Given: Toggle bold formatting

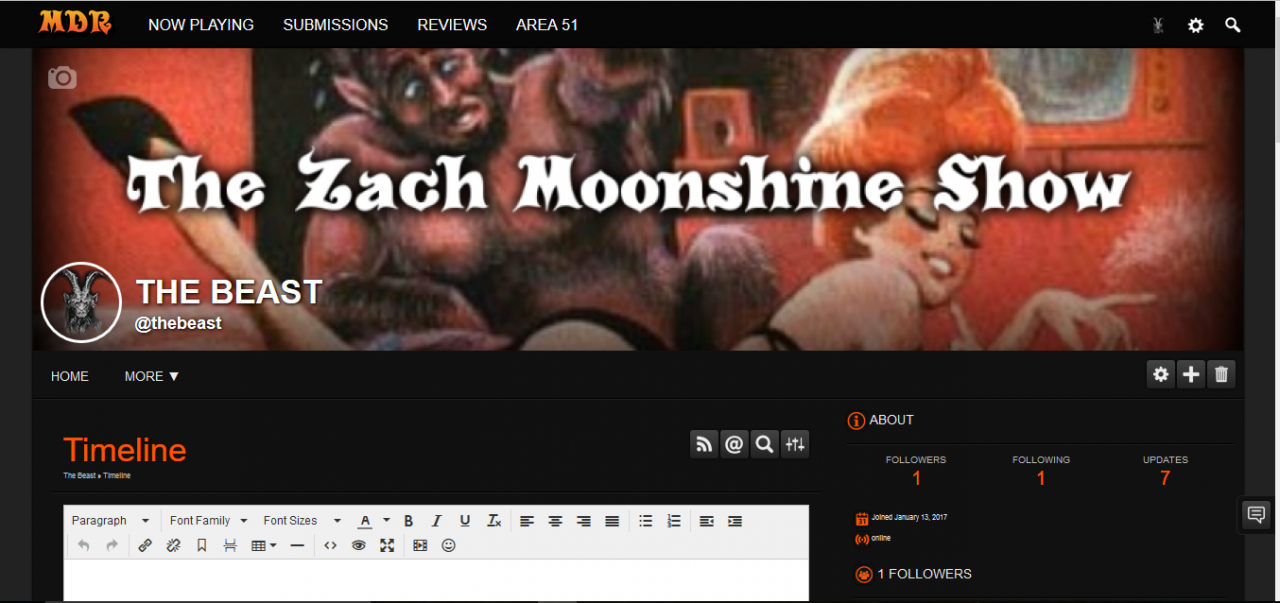Looking at the screenshot, I should tap(408, 521).
